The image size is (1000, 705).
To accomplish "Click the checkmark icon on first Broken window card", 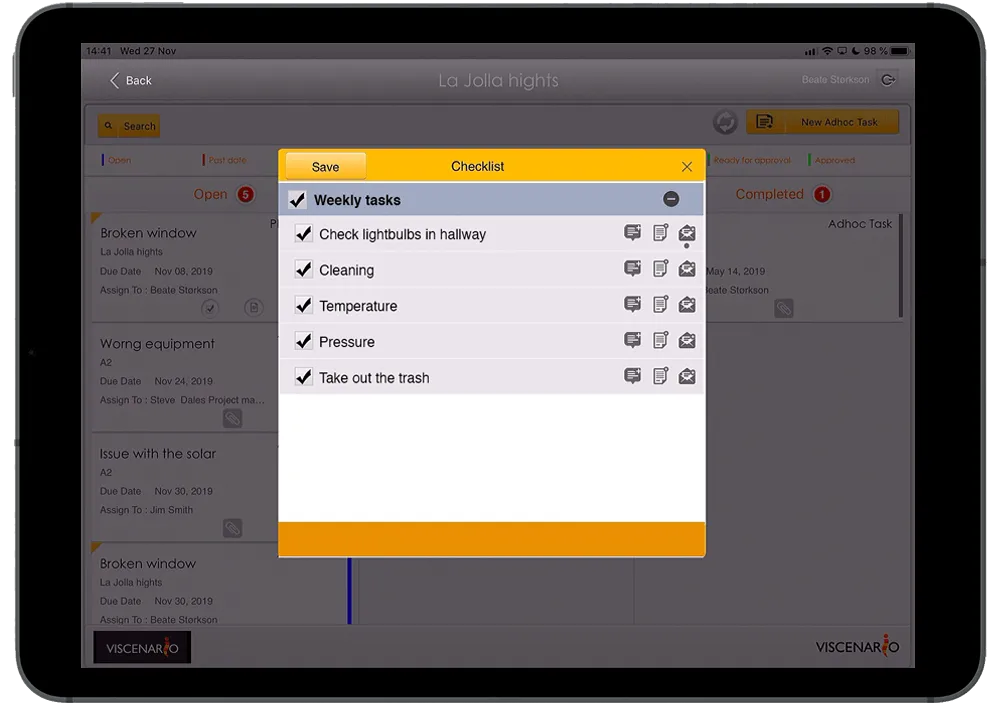I will coord(210,308).
